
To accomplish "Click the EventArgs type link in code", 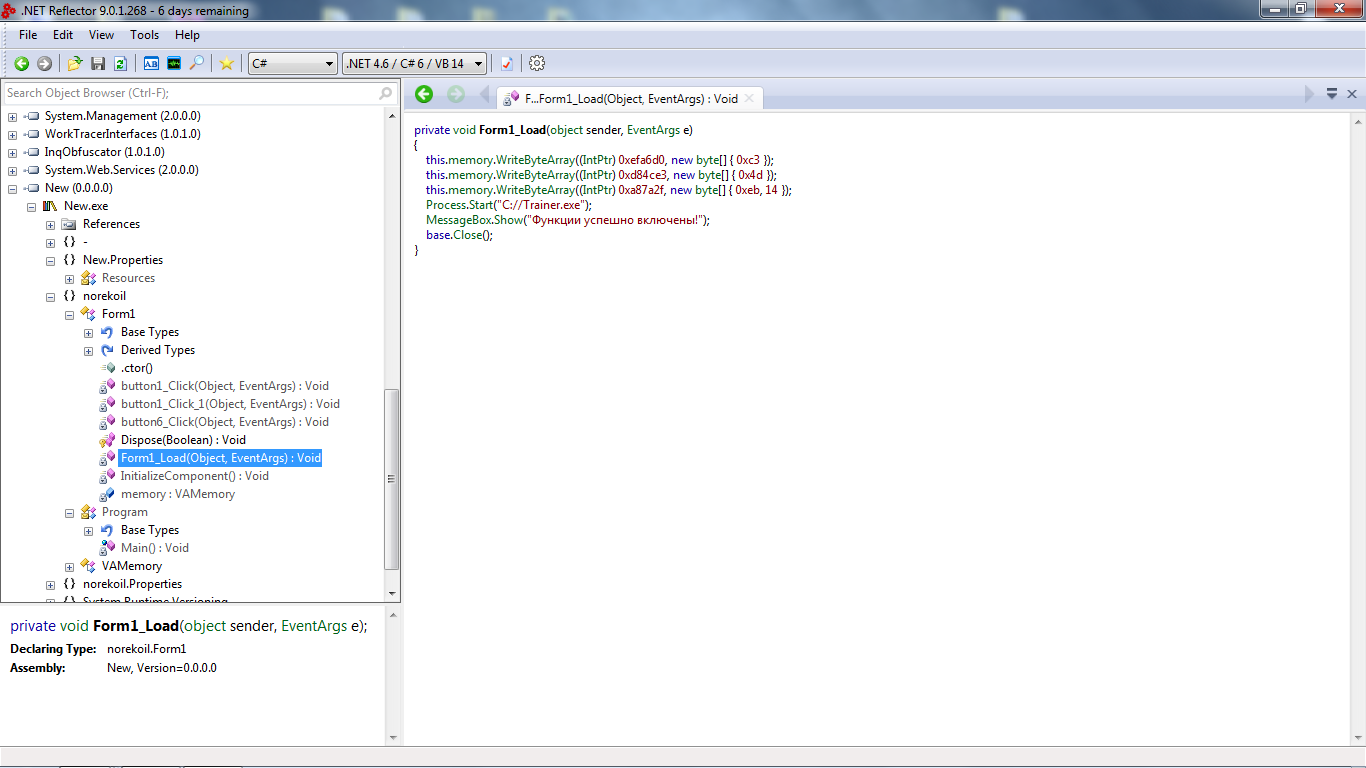I will (x=653, y=130).
